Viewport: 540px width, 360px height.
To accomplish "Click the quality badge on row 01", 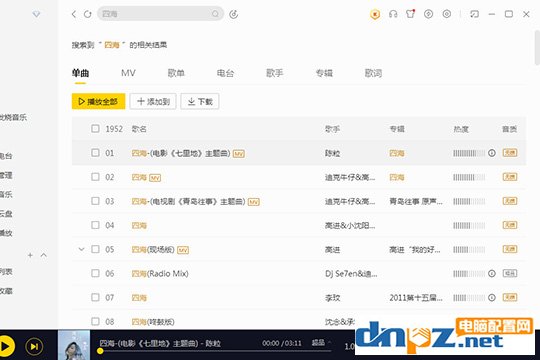I will 510,153.
